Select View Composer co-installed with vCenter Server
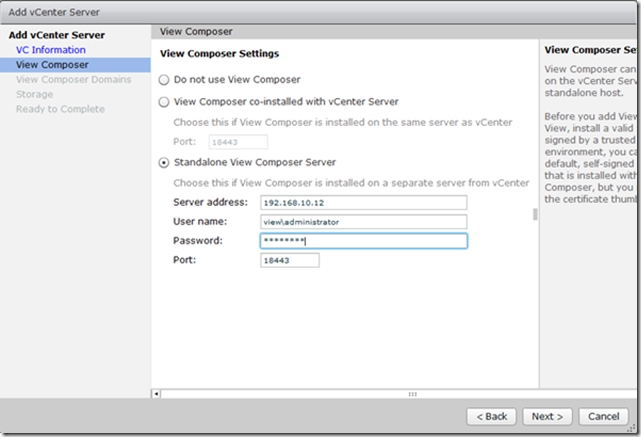641x437 pixels. 164,102
